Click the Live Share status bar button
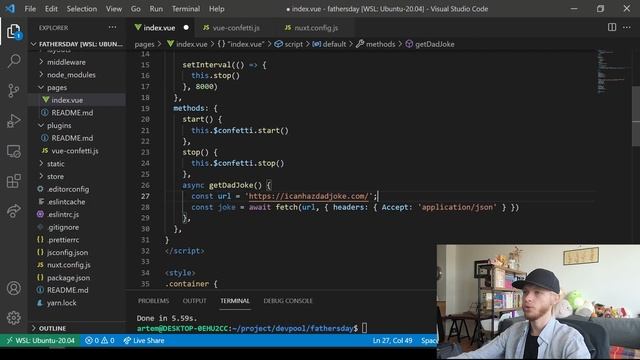This screenshot has width=640, height=360. [144, 340]
